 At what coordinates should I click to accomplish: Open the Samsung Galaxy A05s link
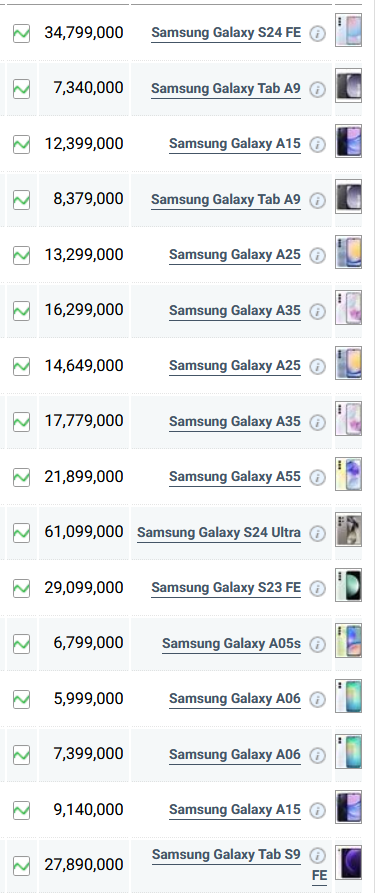[231, 644]
